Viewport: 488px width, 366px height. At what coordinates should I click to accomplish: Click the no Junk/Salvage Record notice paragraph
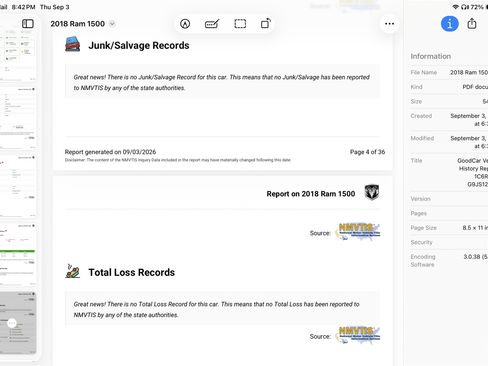click(222, 82)
